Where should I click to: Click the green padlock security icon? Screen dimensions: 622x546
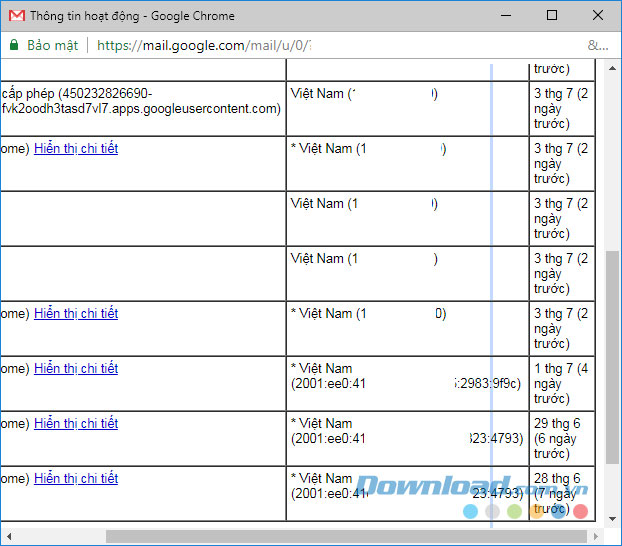(14, 45)
